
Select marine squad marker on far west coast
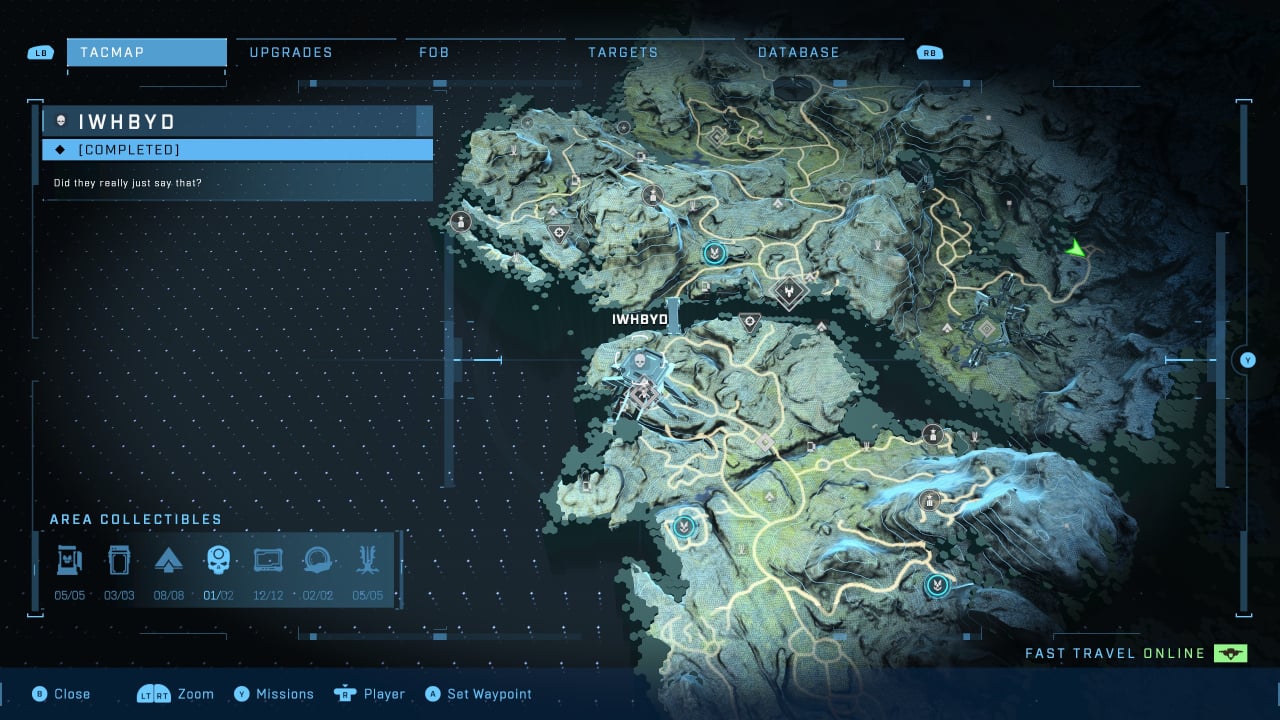point(461,221)
